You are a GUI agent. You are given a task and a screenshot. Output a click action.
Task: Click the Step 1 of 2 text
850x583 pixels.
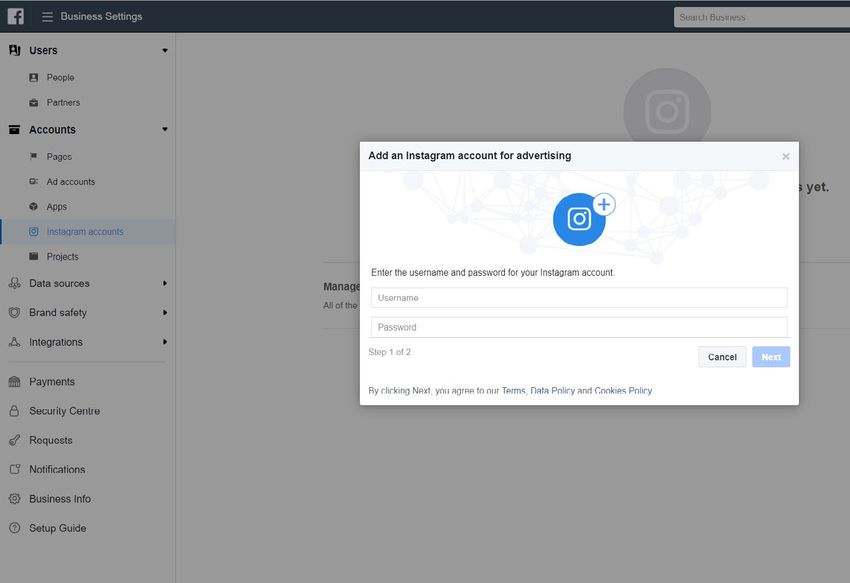(x=390, y=352)
